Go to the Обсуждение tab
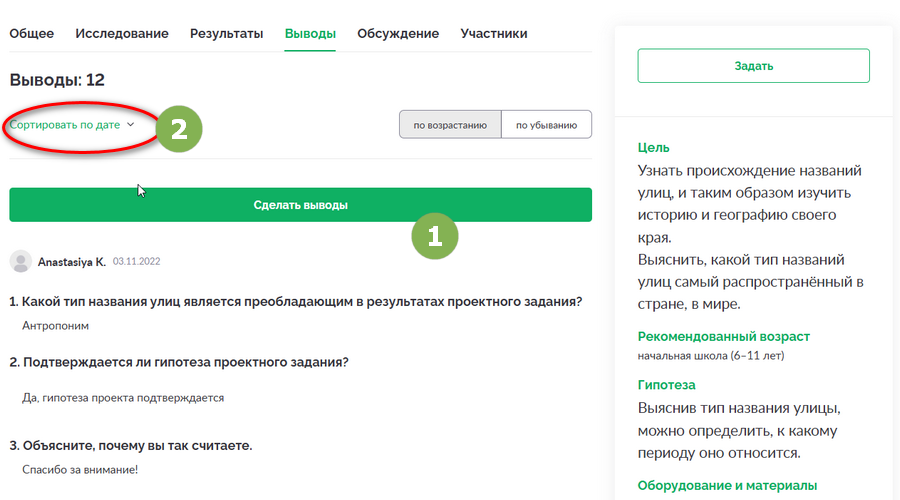 (398, 33)
